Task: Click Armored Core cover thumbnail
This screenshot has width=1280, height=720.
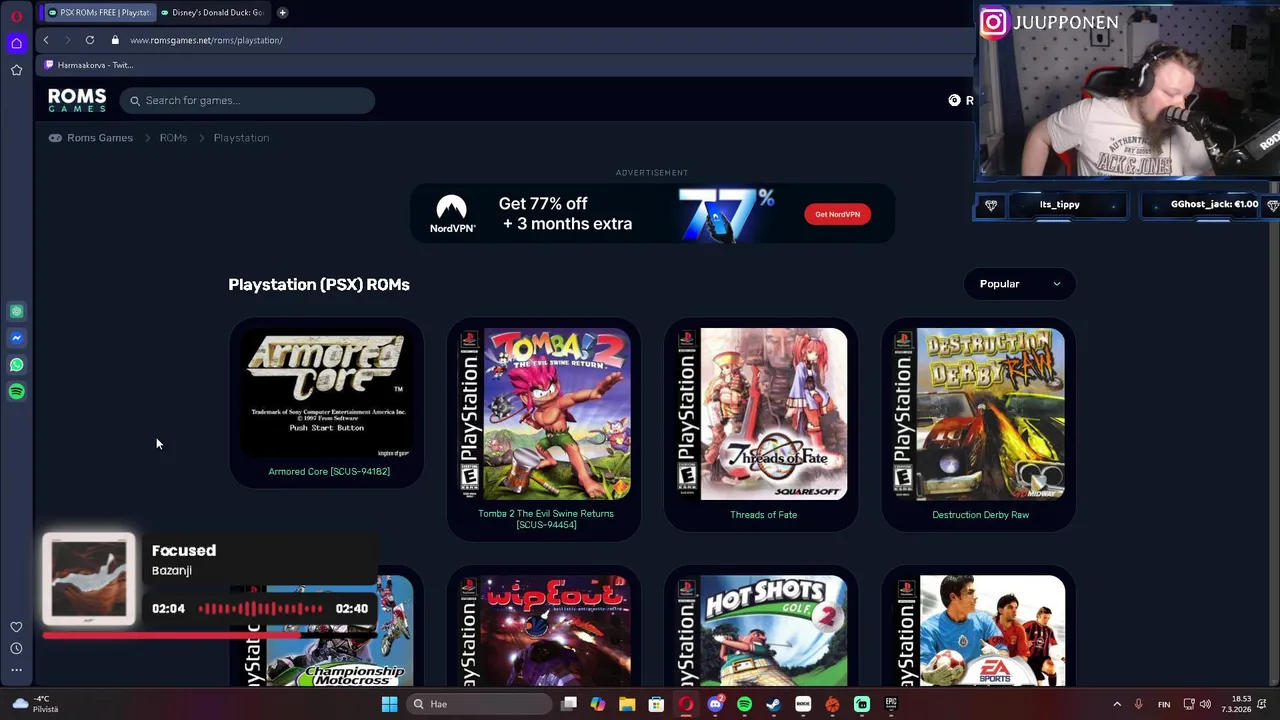Action: pos(326,392)
